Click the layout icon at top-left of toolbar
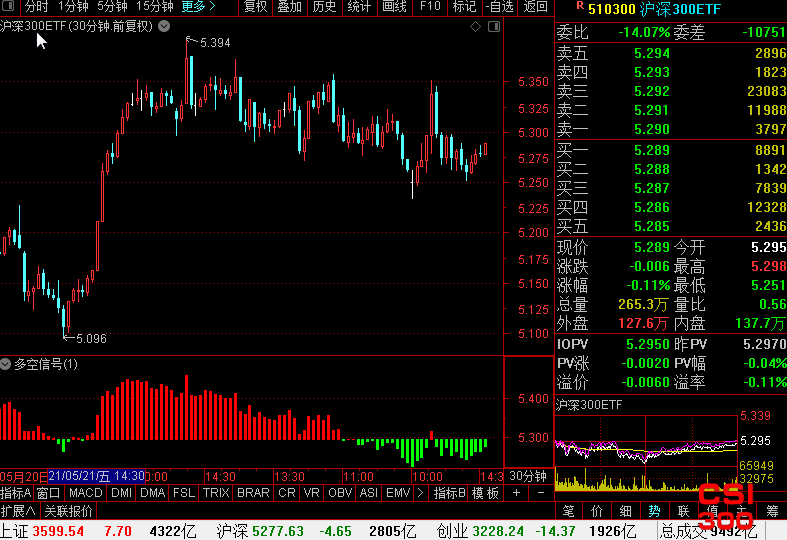The height and width of the screenshot is (540, 787). (9, 6)
